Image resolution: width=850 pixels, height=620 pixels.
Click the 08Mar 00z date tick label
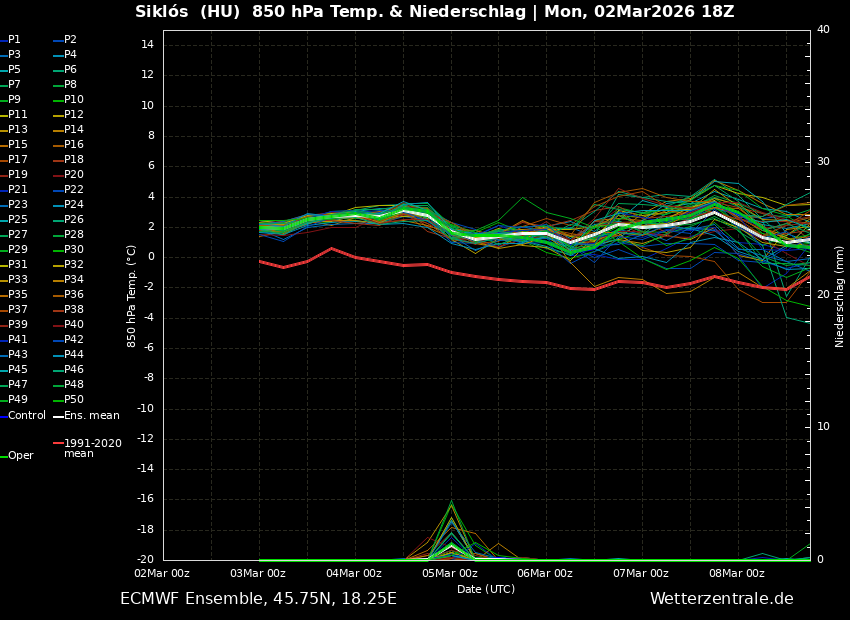click(736, 574)
